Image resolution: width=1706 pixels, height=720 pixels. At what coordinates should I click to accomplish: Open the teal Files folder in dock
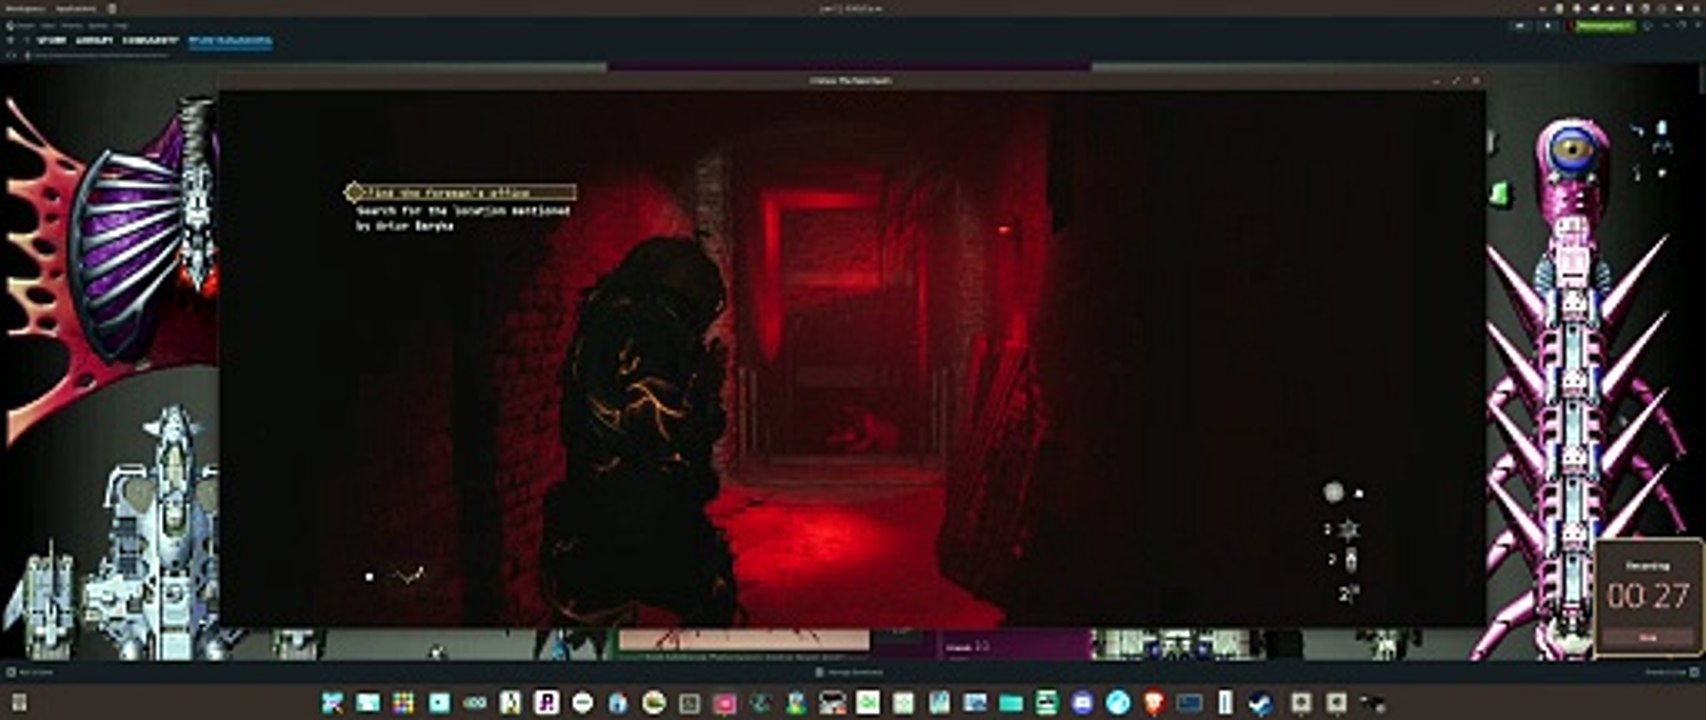[1011, 704]
